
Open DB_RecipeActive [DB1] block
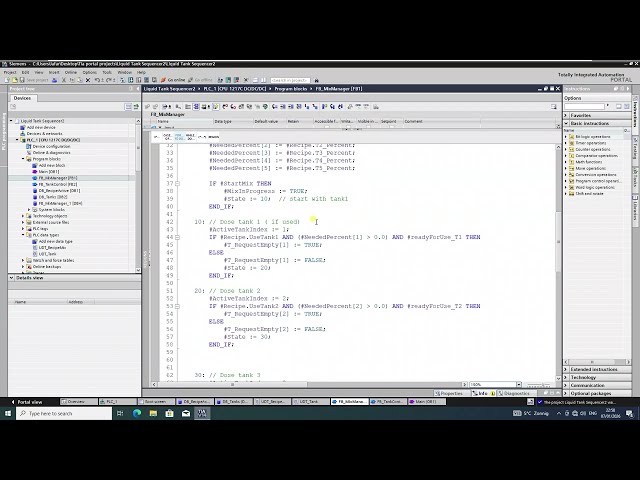[59, 190]
